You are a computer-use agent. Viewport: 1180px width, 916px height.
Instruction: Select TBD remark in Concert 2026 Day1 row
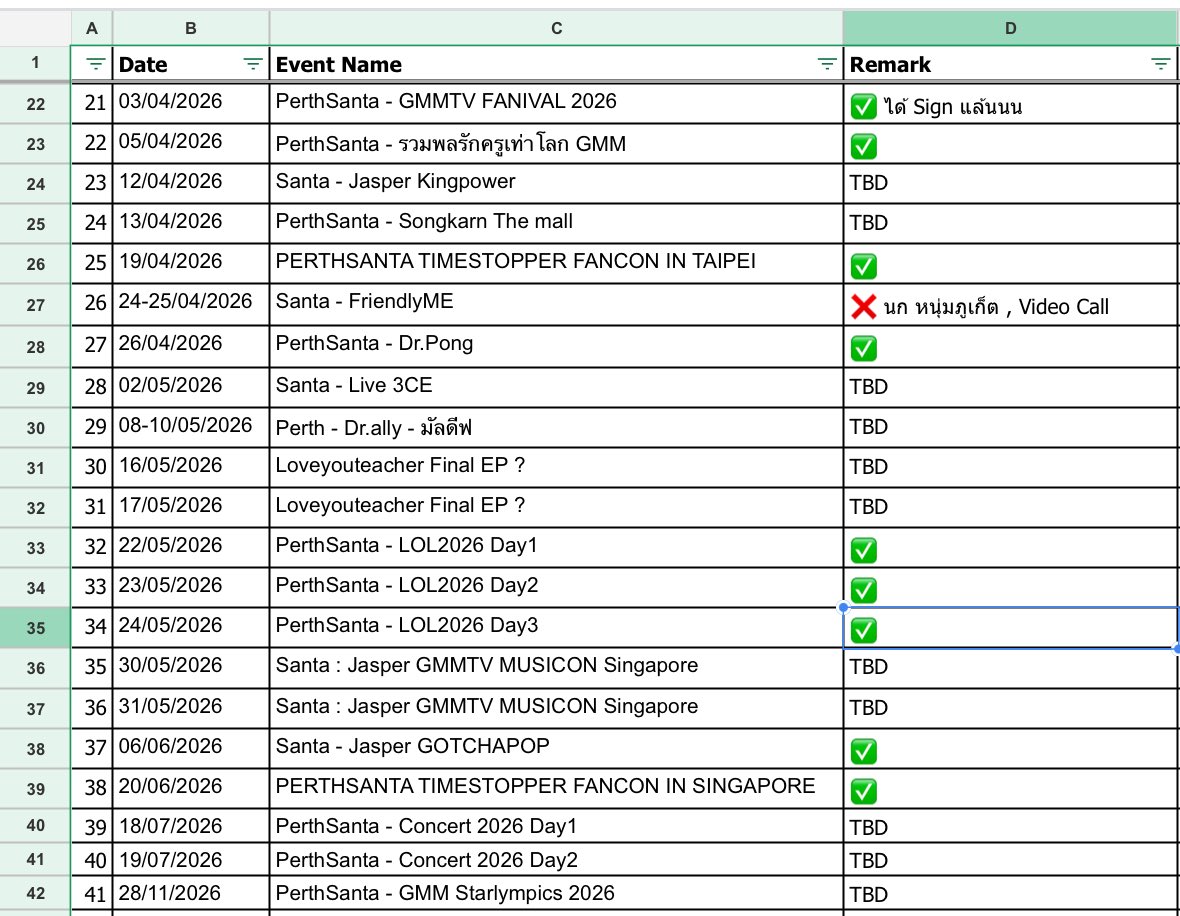1011,826
